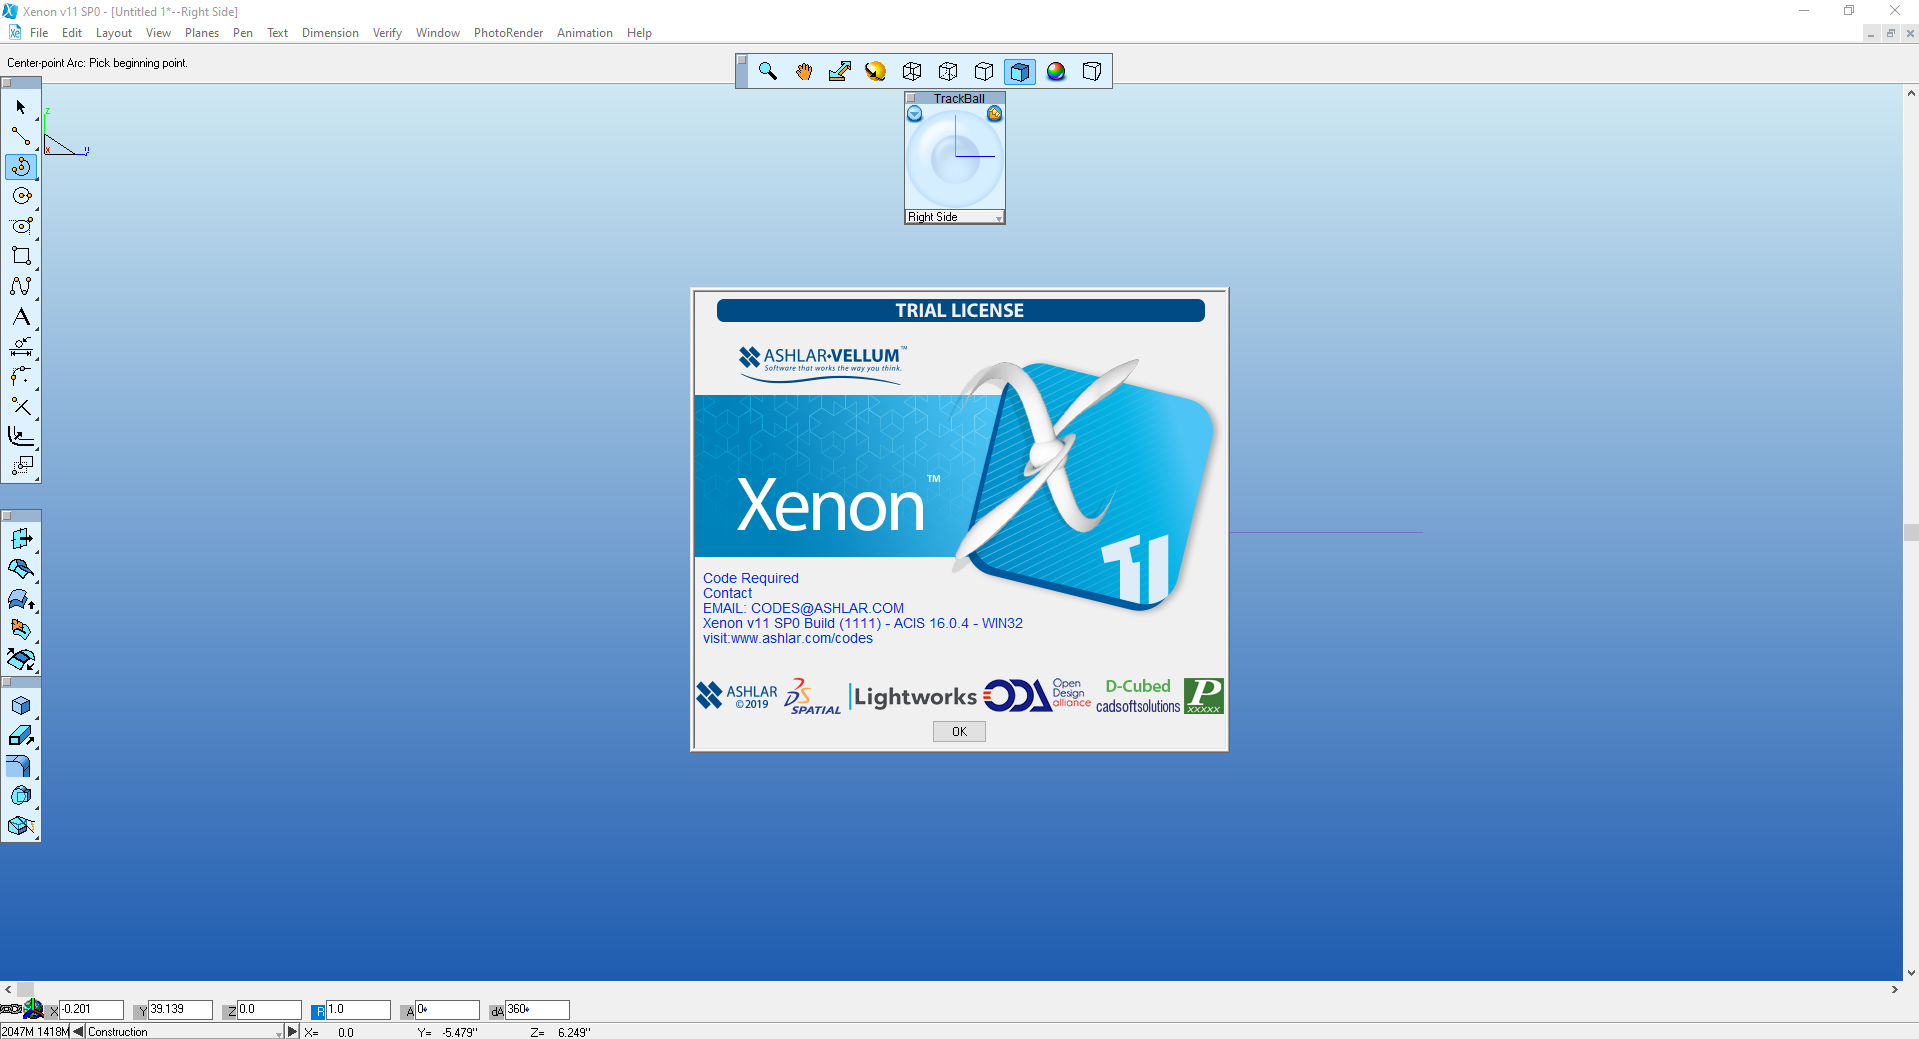Select the Trim tool

(x=21, y=407)
